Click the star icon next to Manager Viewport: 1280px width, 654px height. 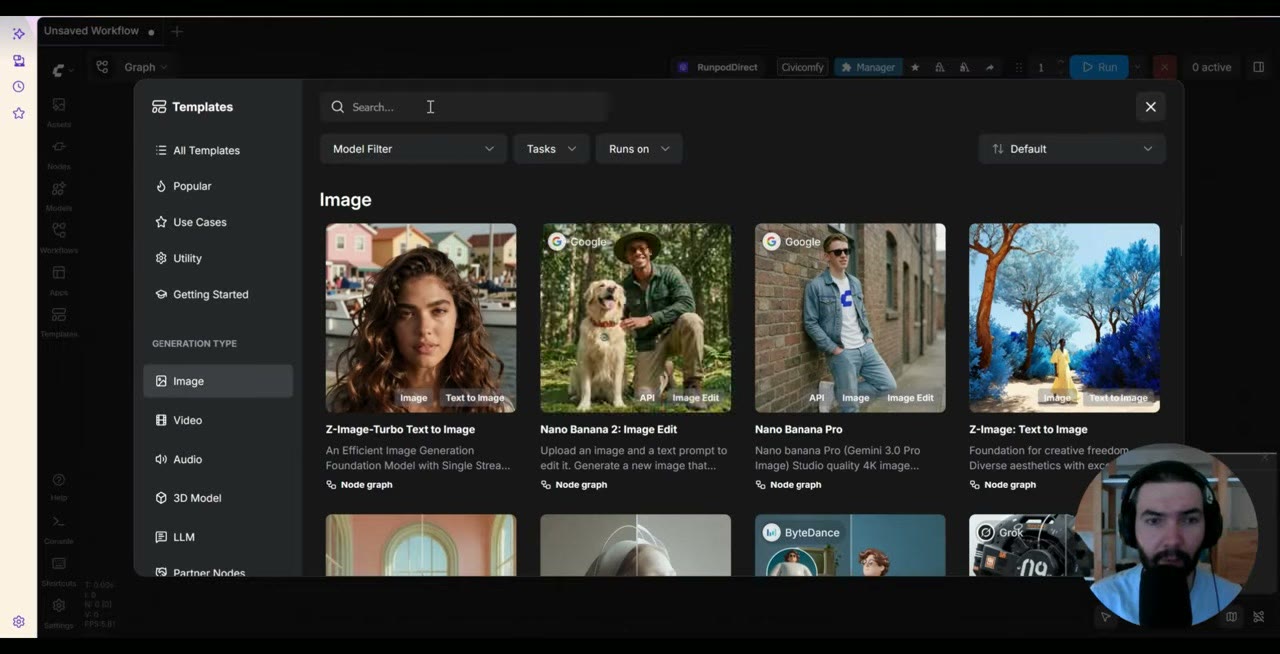point(914,67)
